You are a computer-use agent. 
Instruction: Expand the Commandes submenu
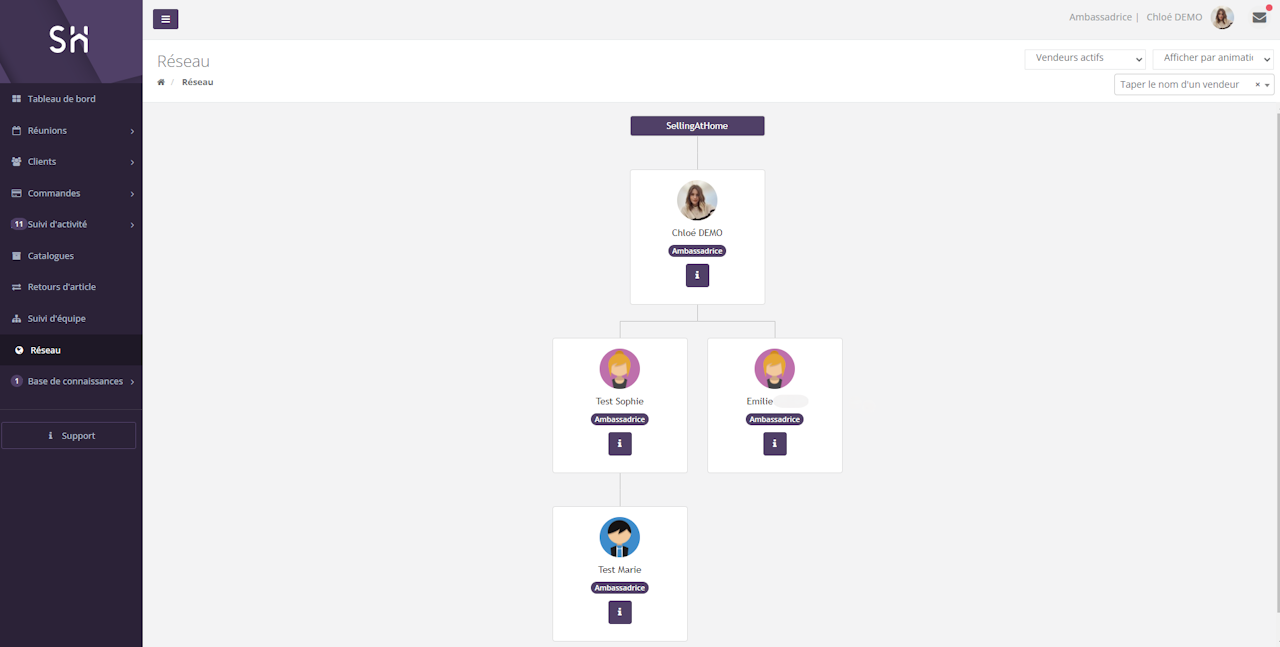[71, 193]
